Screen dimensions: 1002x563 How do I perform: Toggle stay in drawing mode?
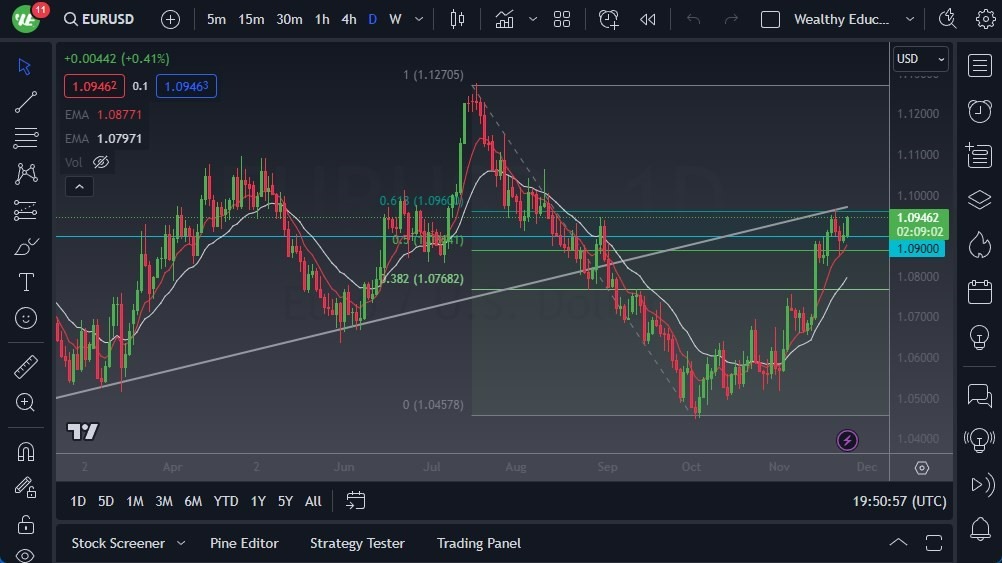(x=26, y=488)
